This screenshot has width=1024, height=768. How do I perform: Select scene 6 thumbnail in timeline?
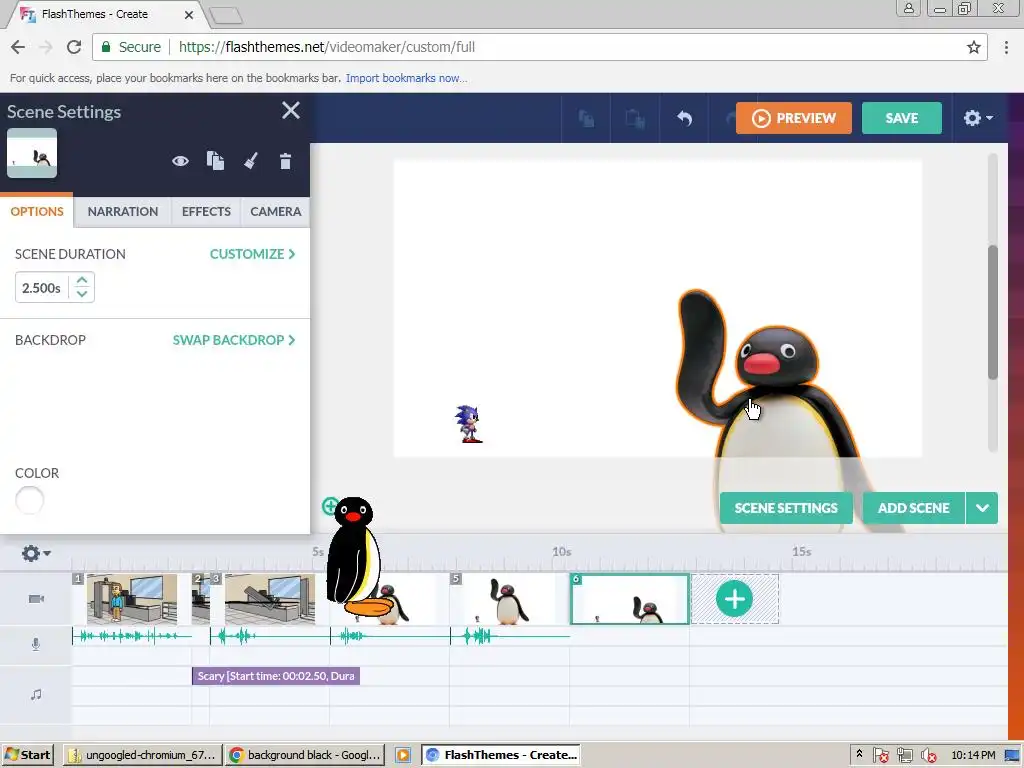click(630, 599)
